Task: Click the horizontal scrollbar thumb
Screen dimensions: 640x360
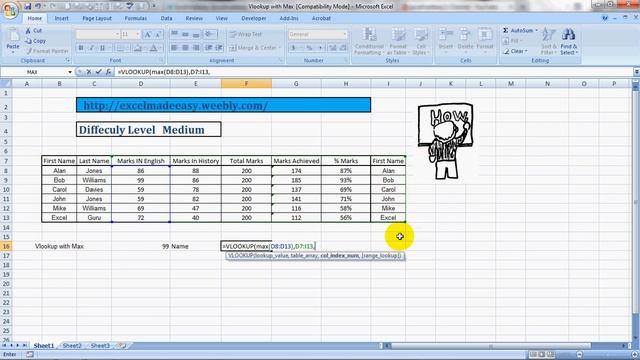Action: 491,346
